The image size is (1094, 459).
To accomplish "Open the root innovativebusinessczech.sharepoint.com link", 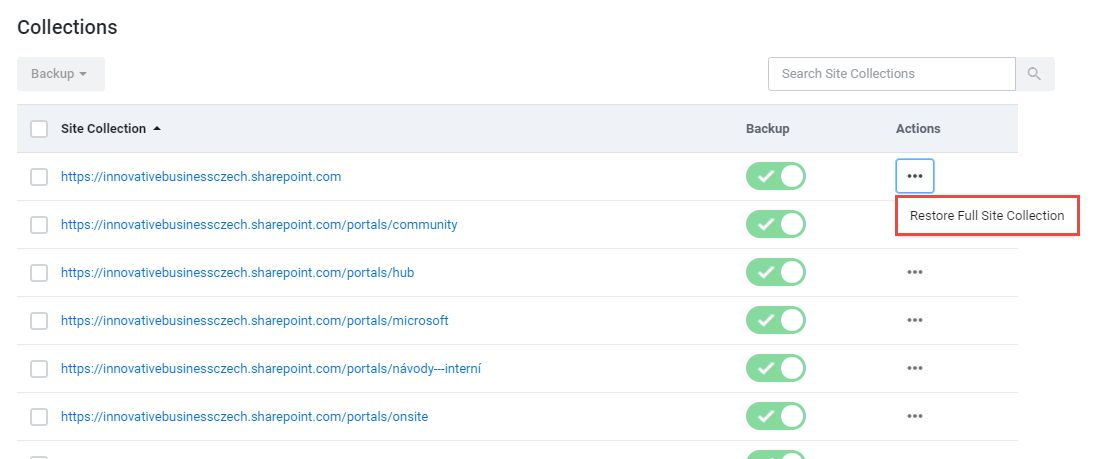I will point(201,176).
